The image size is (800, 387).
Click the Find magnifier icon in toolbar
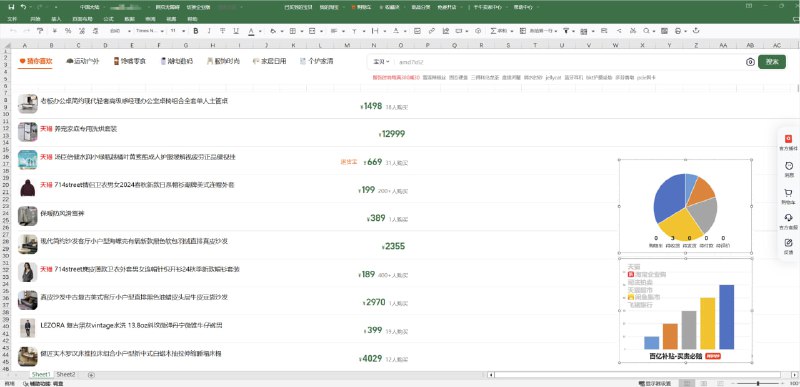tap(646, 31)
